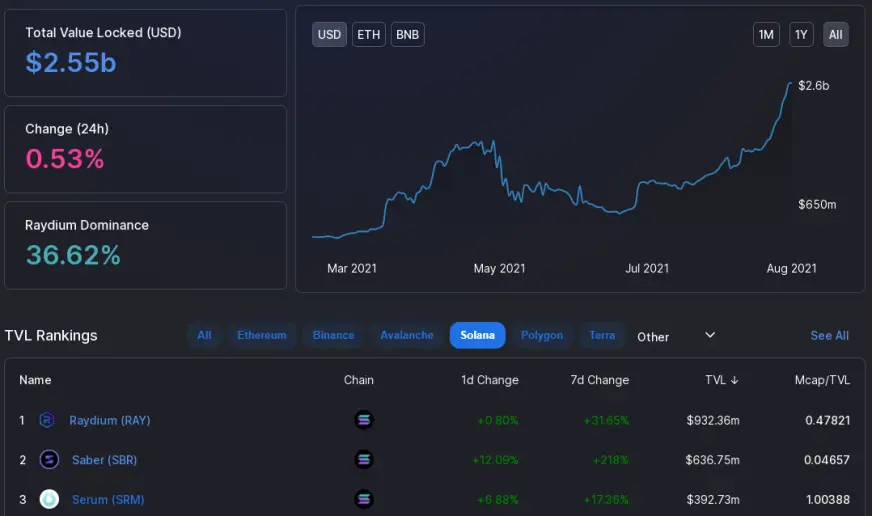The image size is (872, 516).
Task: Click Serum Mcap/TVL 1.00388
Action: tap(828, 499)
